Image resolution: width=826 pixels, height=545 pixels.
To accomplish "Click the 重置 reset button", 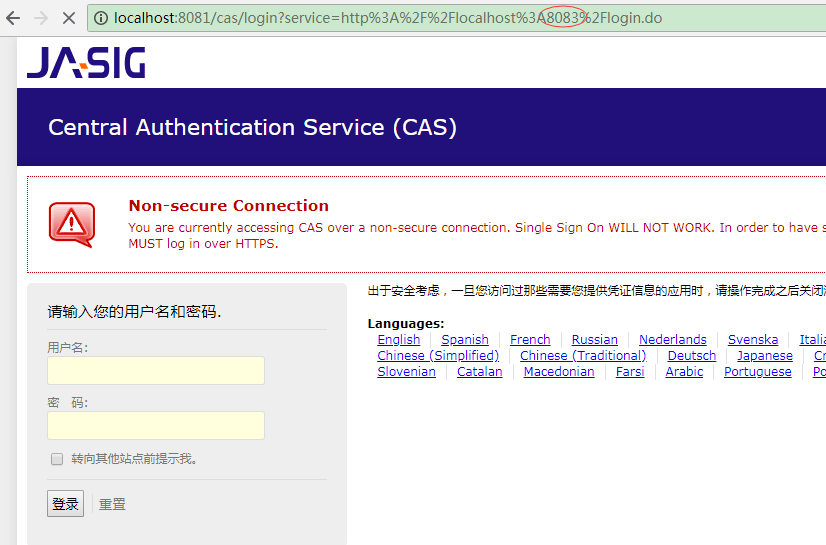I will point(112,504).
